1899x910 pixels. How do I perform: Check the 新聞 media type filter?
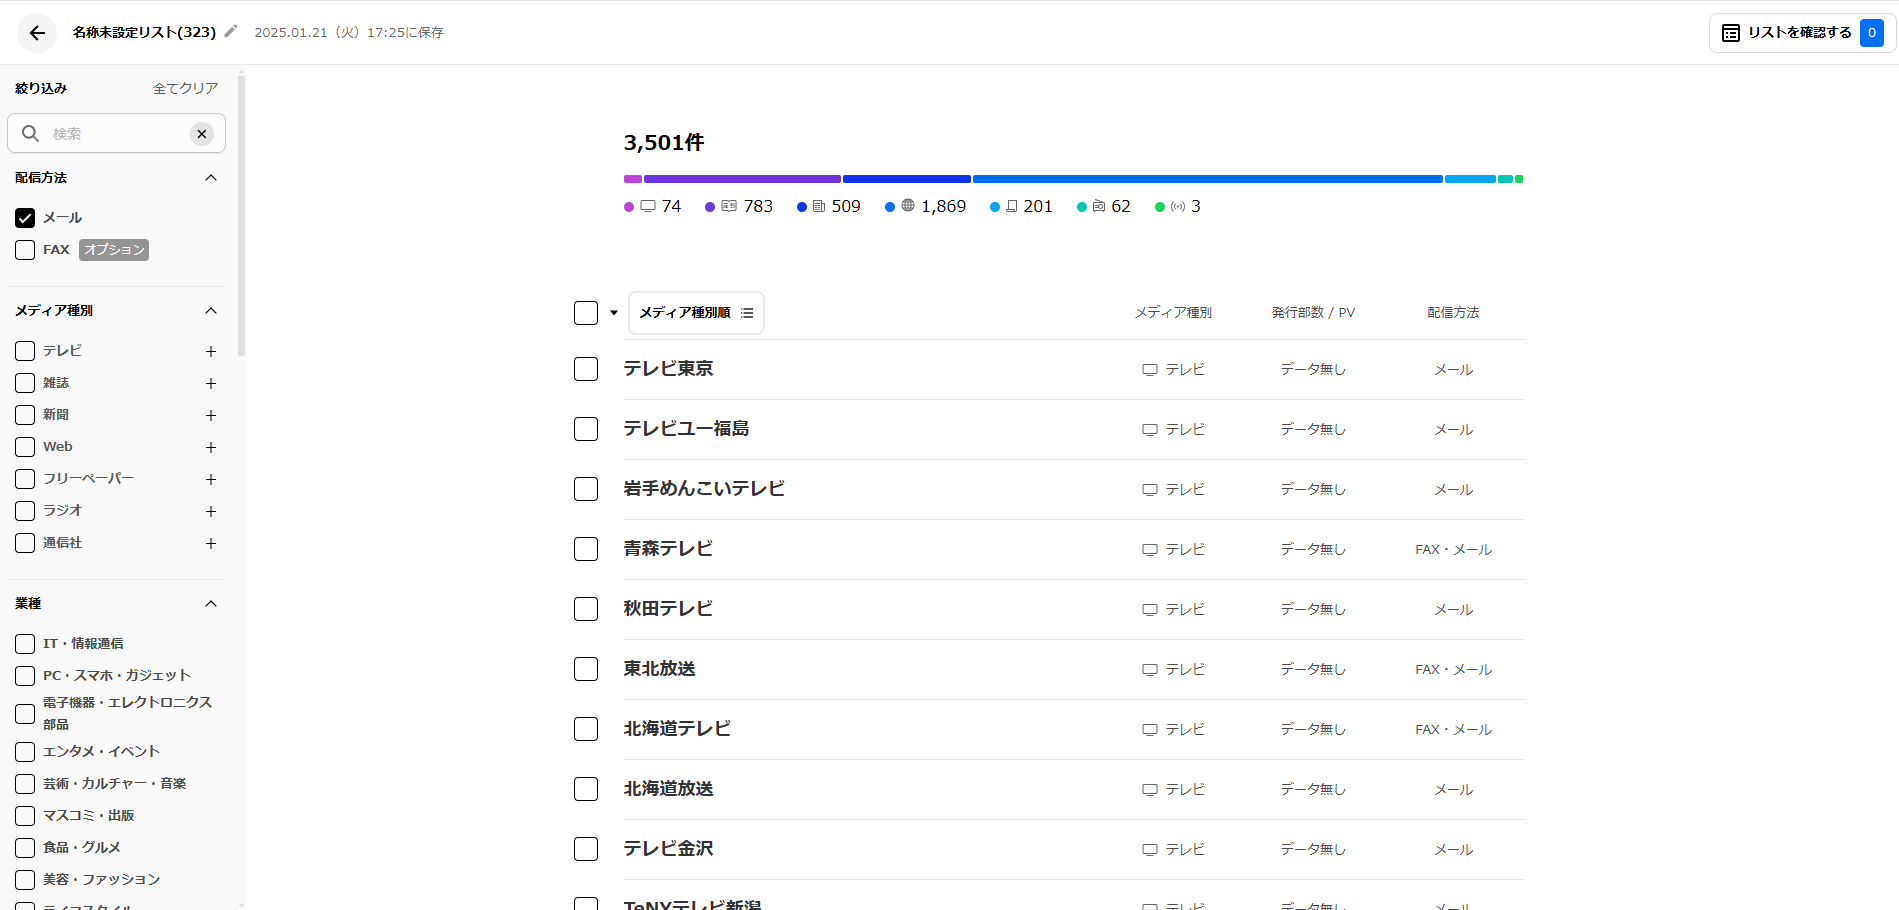click(25, 415)
